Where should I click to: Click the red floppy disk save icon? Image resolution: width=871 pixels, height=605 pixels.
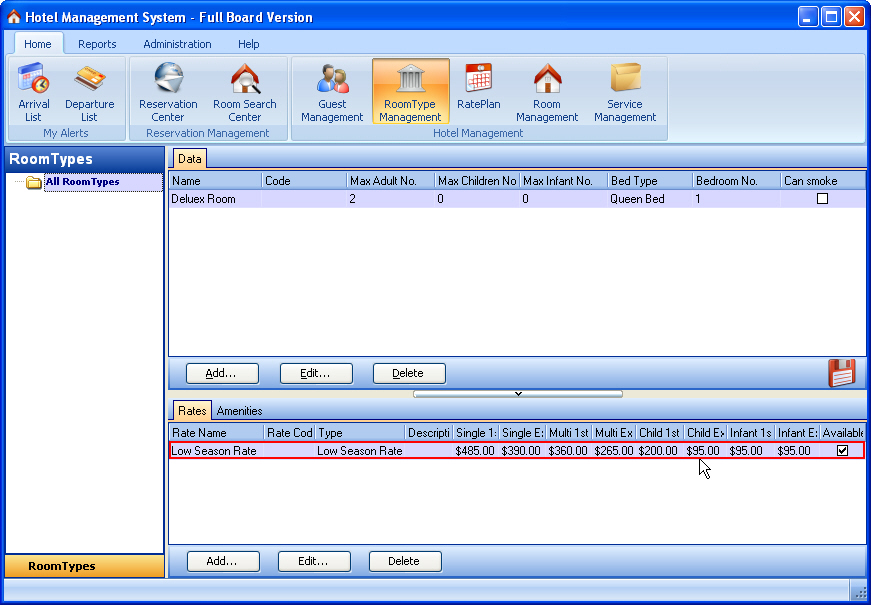[x=842, y=372]
